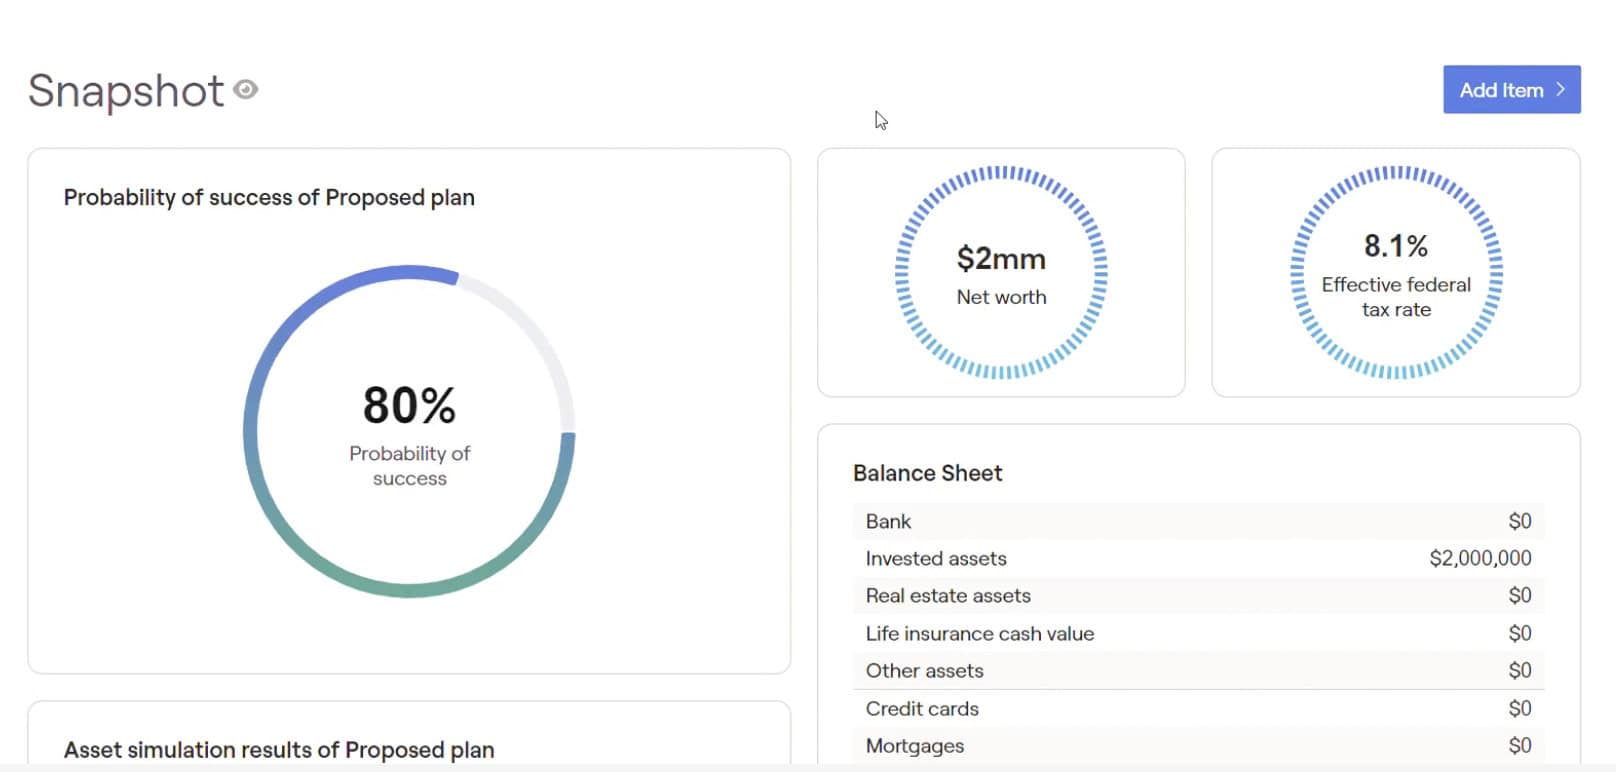Click the 80% probability of success ring
1616x772 pixels.
409,431
